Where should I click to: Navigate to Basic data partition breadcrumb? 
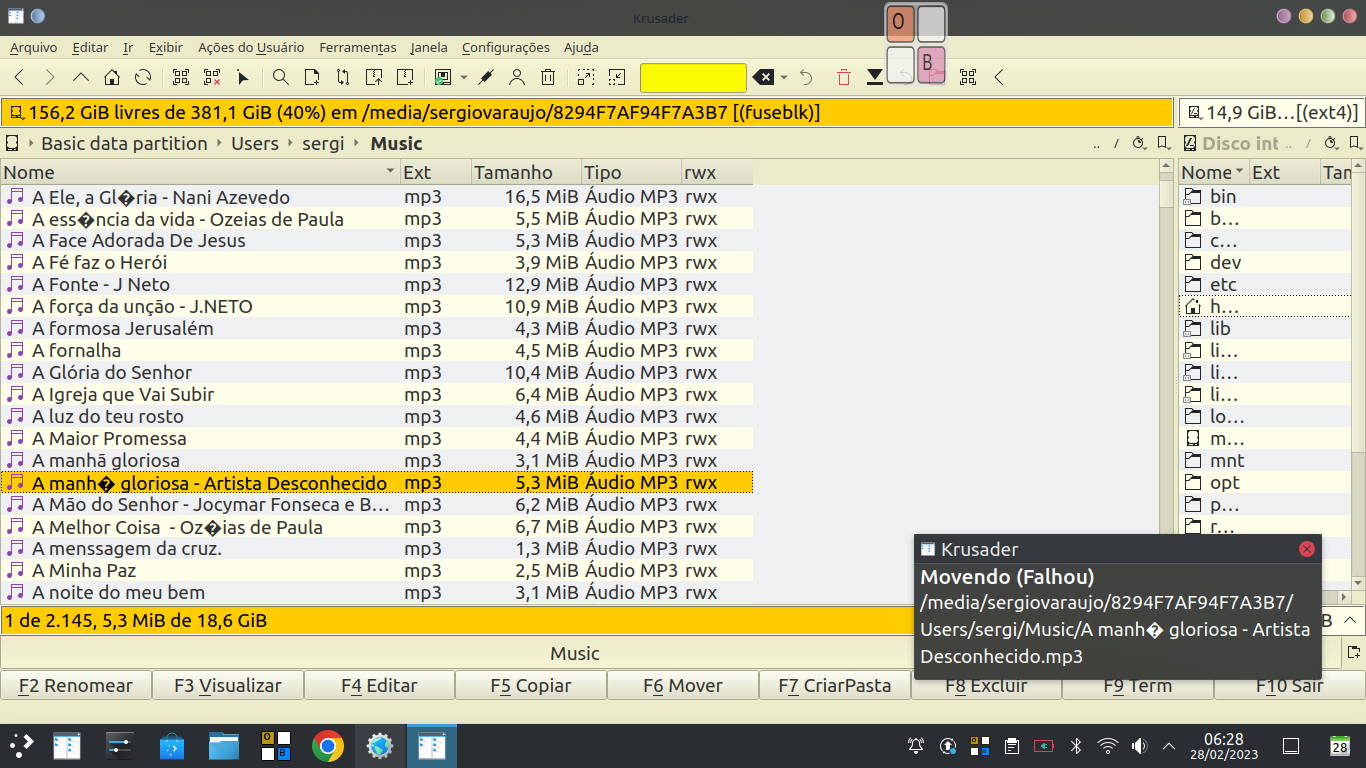(124, 144)
